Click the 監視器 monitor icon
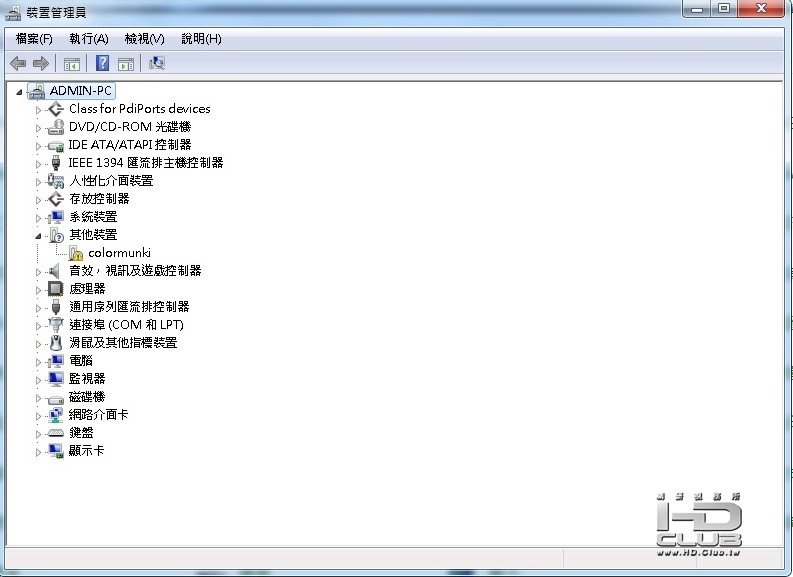The width and height of the screenshot is (793, 577). click(x=56, y=379)
